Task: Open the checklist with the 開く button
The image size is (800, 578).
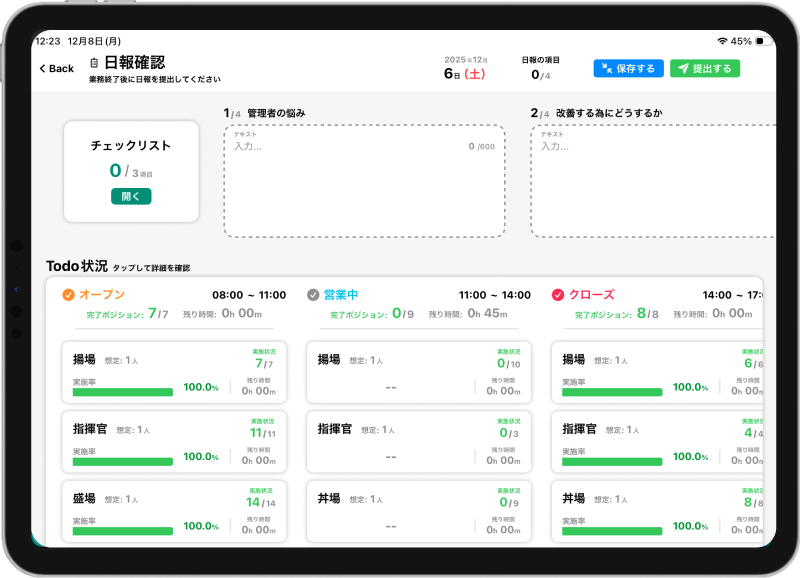Action: [x=132, y=196]
